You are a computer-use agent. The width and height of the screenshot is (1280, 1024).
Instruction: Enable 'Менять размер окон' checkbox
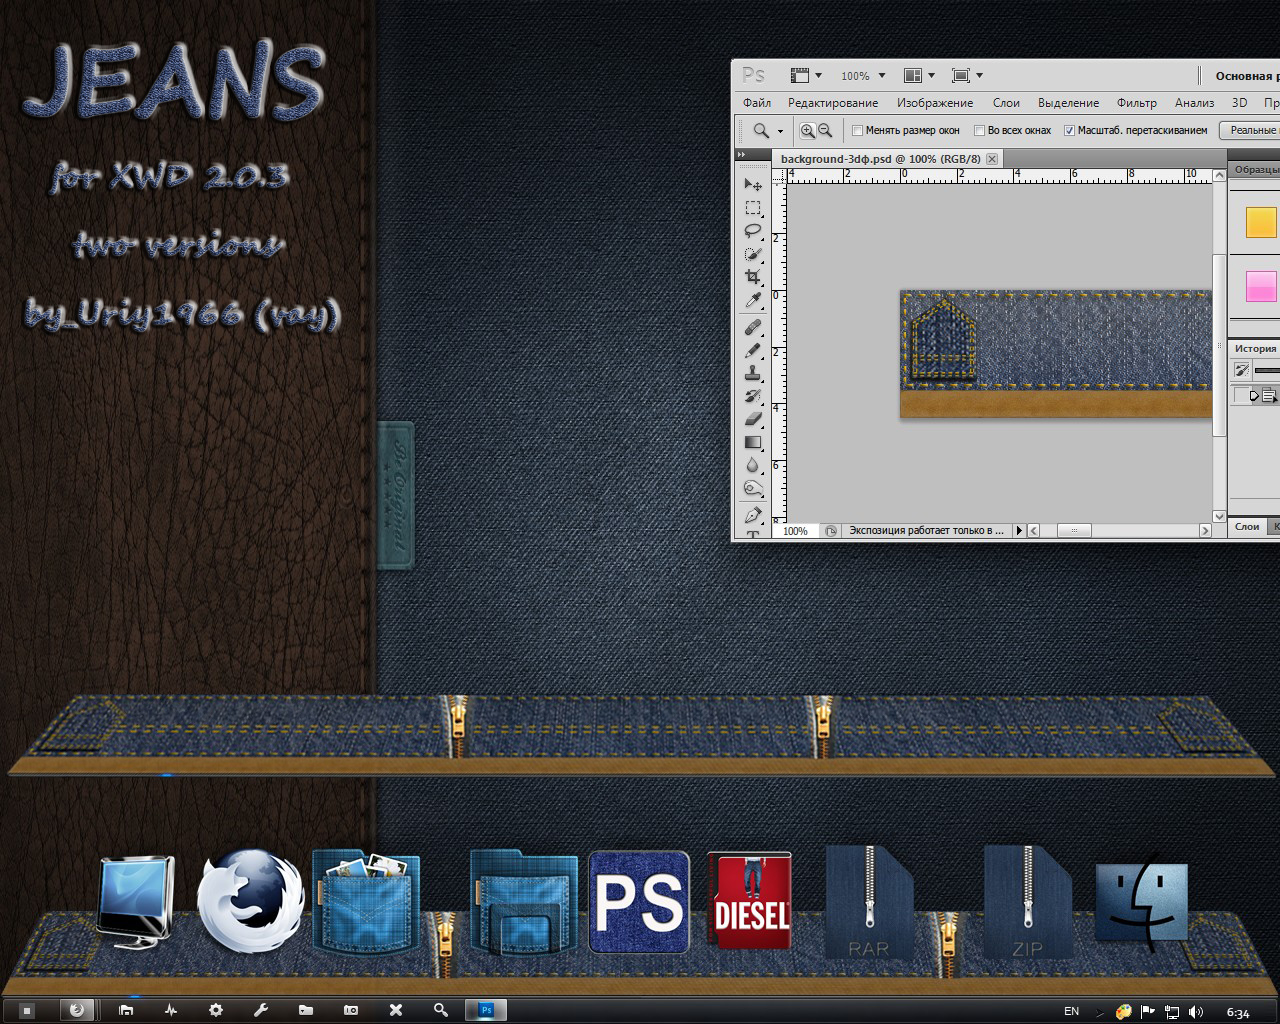pyautogui.click(x=857, y=130)
